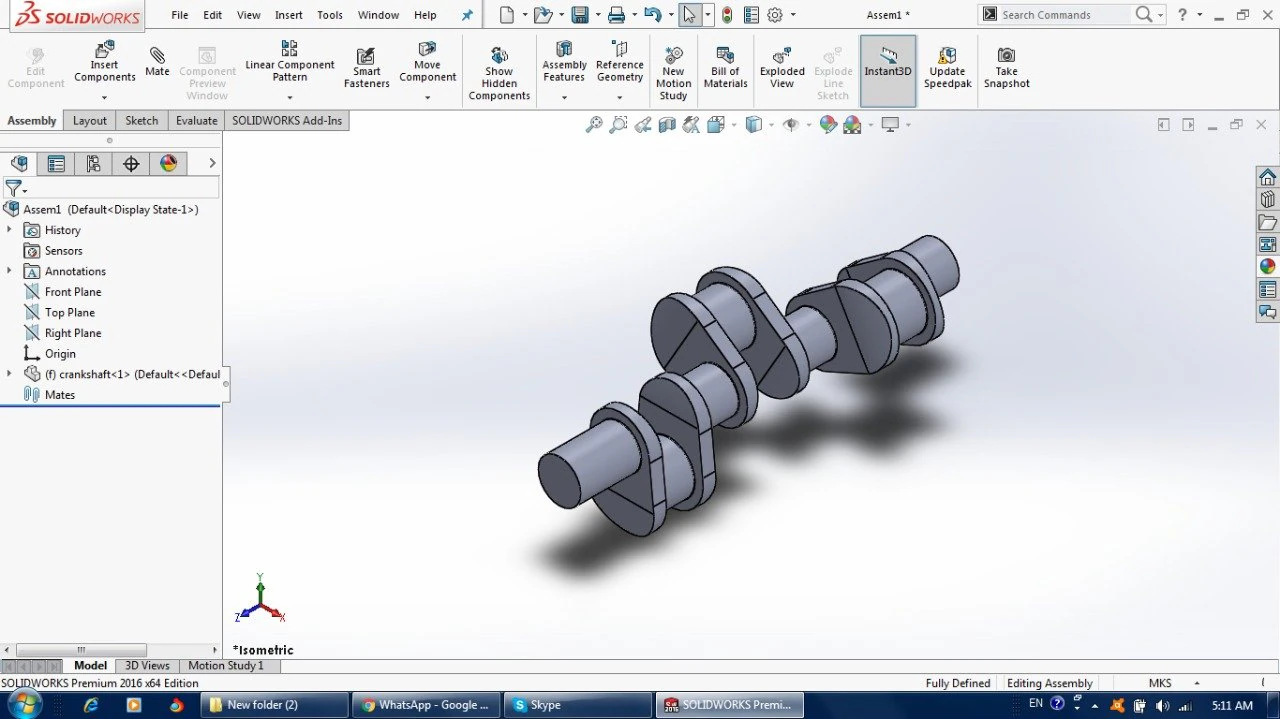Click Zoom to Fit in view toolbar
The height and width of the screenshot is (719, 1280).
point(594,125)
